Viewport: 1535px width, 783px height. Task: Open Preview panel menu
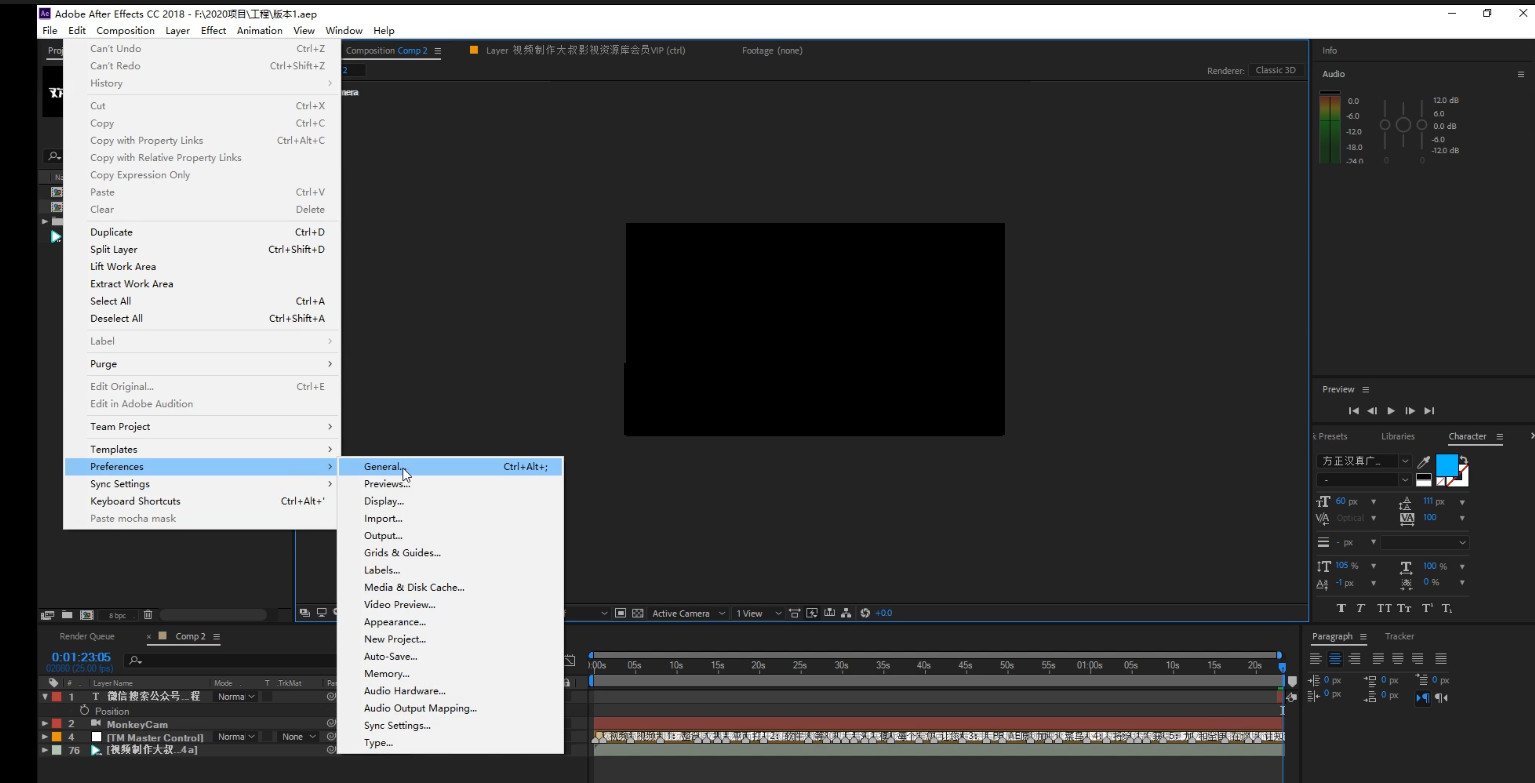1365,390
